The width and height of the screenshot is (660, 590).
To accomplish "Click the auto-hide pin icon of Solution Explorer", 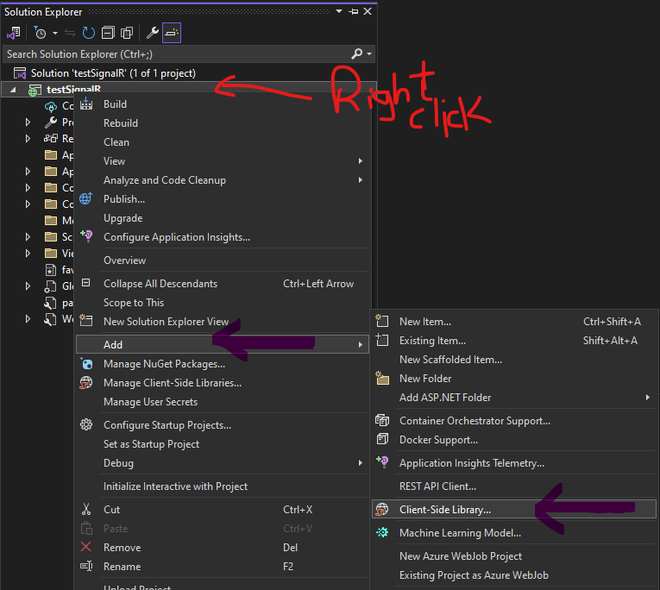I will 354,11.
